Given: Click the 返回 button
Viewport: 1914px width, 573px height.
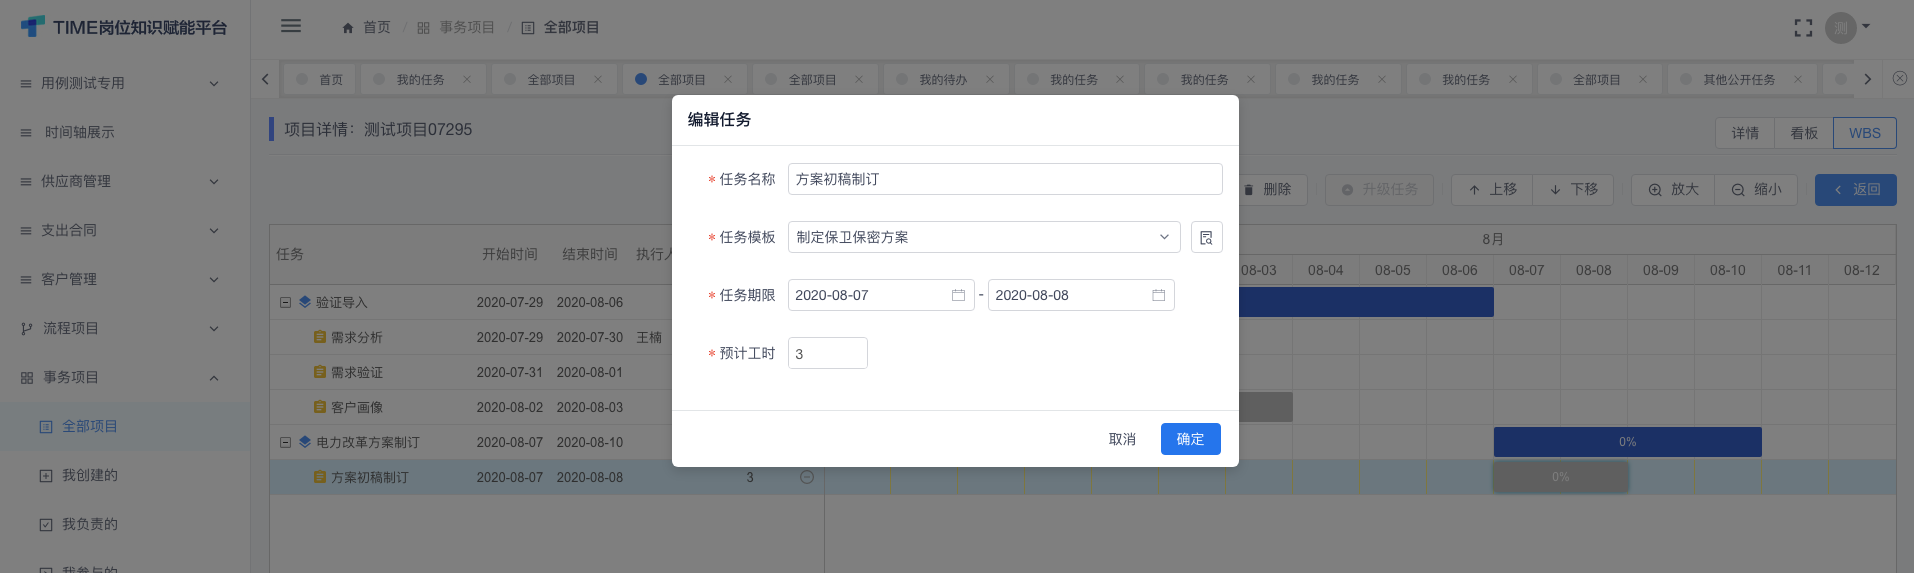Looking at the screenshot, I should point(1855,189).
